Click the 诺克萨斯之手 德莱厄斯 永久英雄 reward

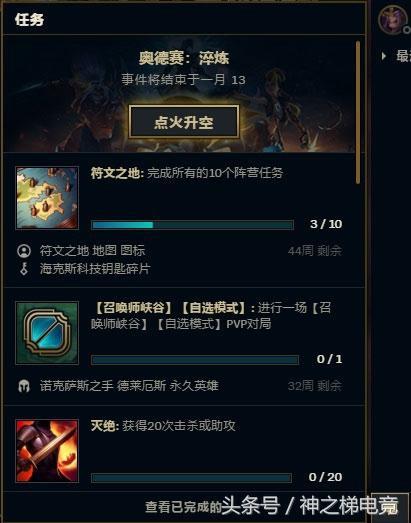tap(129, 386)
